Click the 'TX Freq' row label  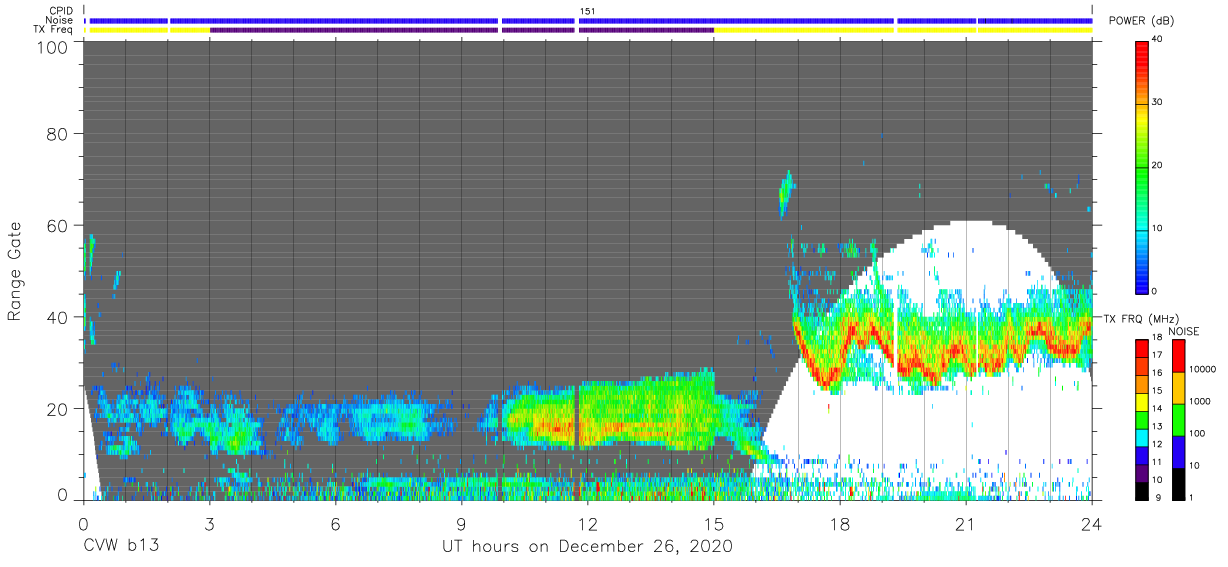point(54,29)
